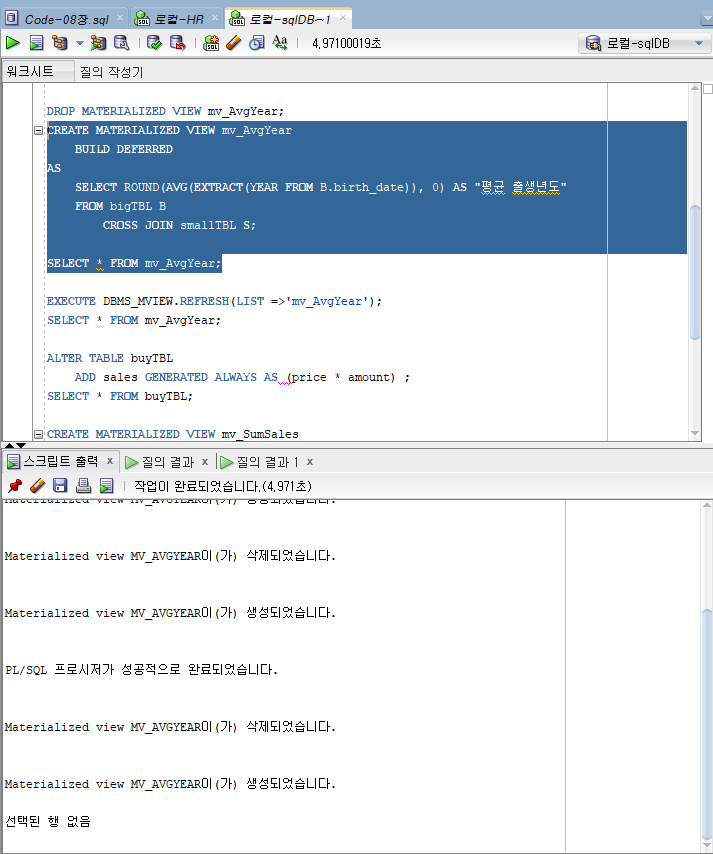The width and height of the screenshot is (713, 854).
Task: Click the change-case Aa icon
Action: click(x=280, y=42)
